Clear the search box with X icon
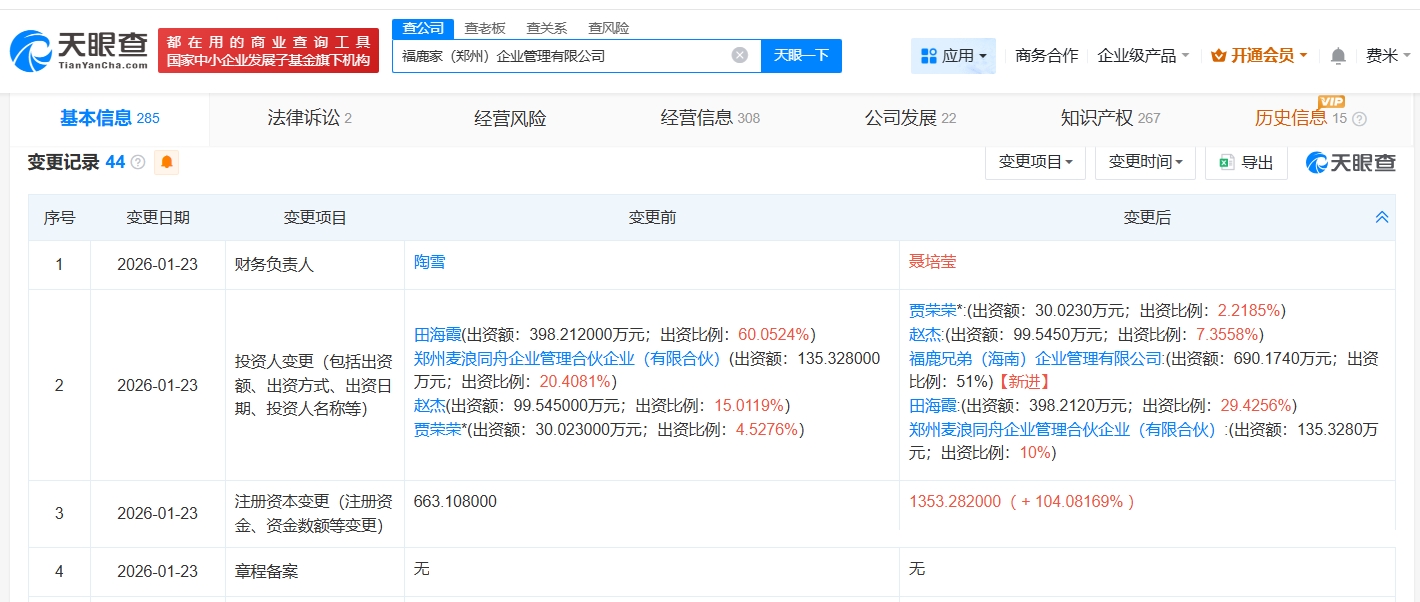The width and height of the screenshot is (1420, 602). pos(739,55)
